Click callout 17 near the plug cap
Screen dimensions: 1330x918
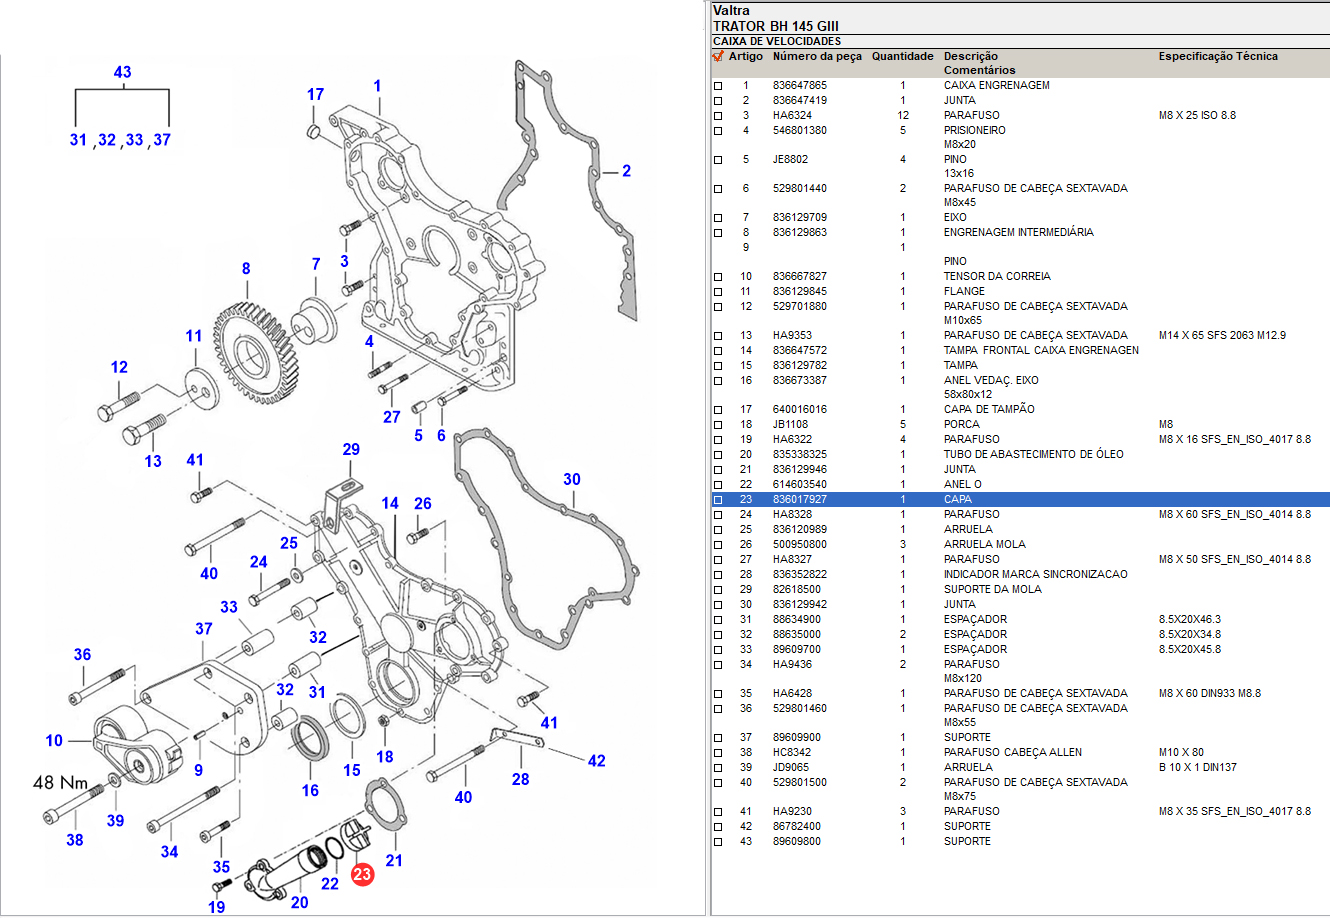click(x=315, y=95)
